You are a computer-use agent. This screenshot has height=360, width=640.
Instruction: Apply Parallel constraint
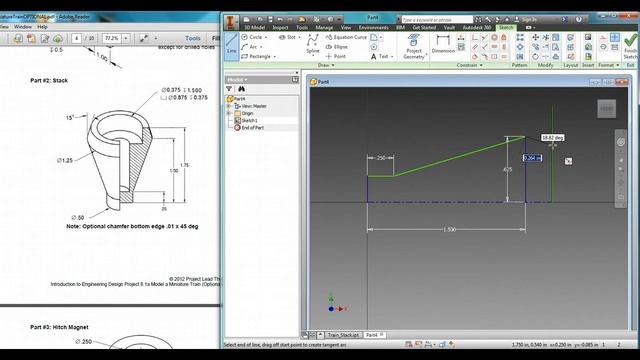[475, 47]
